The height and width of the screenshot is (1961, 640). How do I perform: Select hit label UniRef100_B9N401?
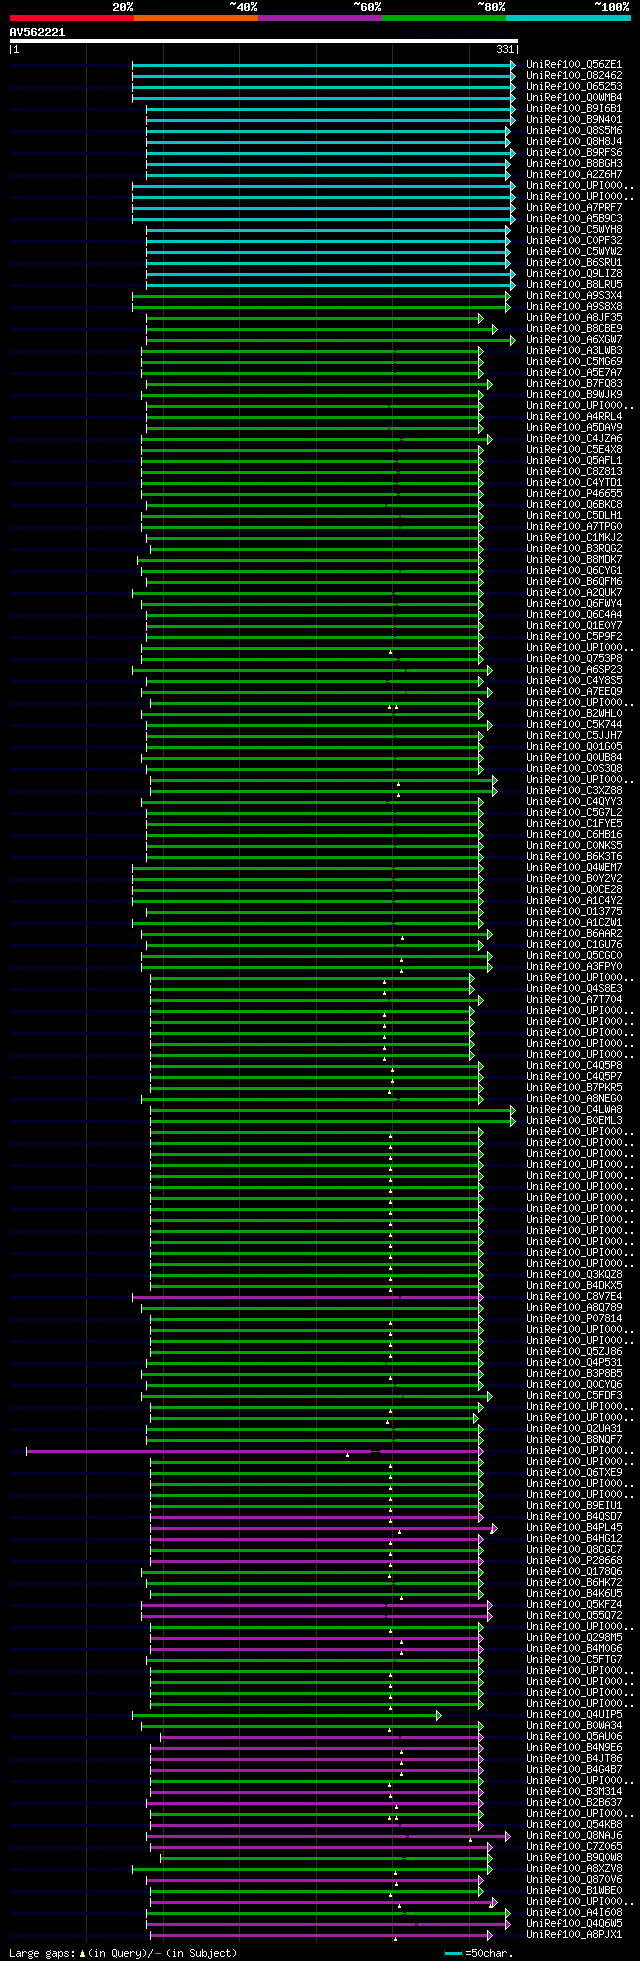(x=574, y=119)
